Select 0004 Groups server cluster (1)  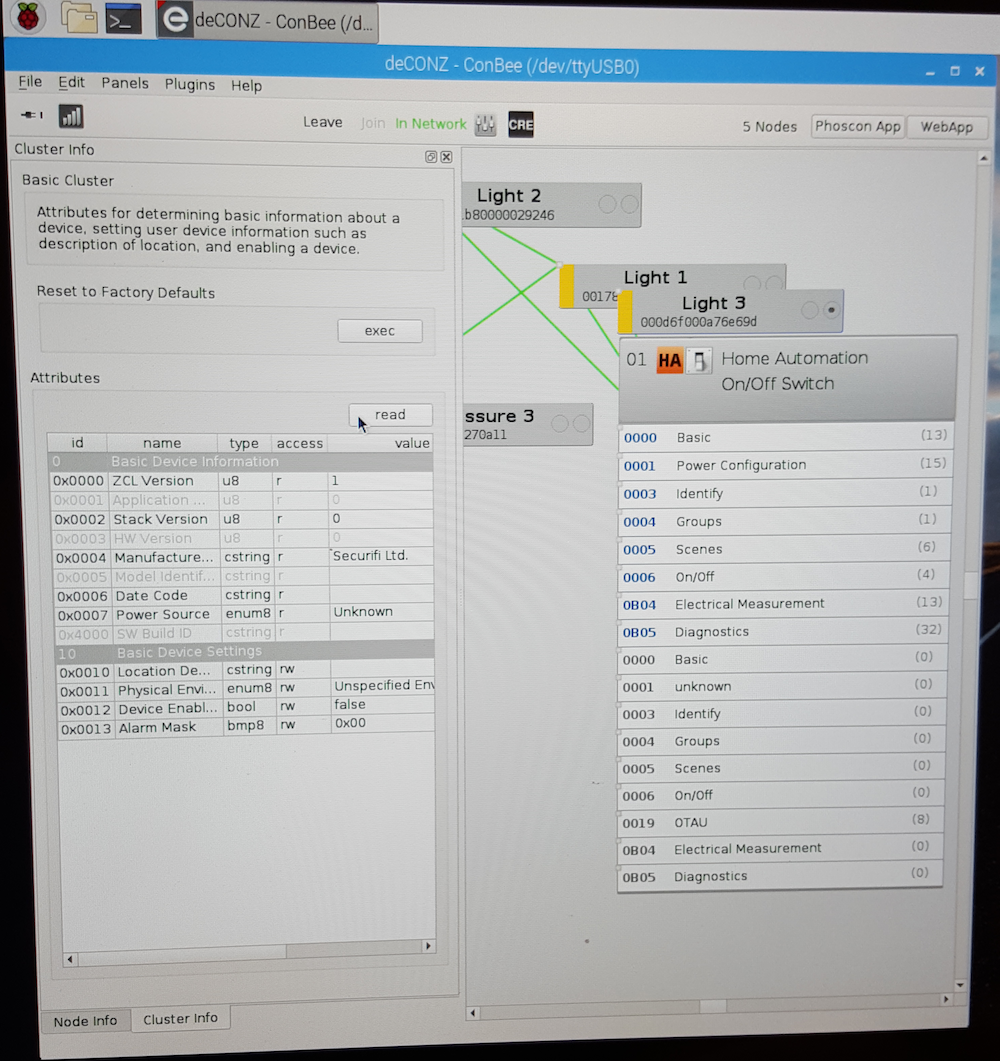click(x=783, y=521)
